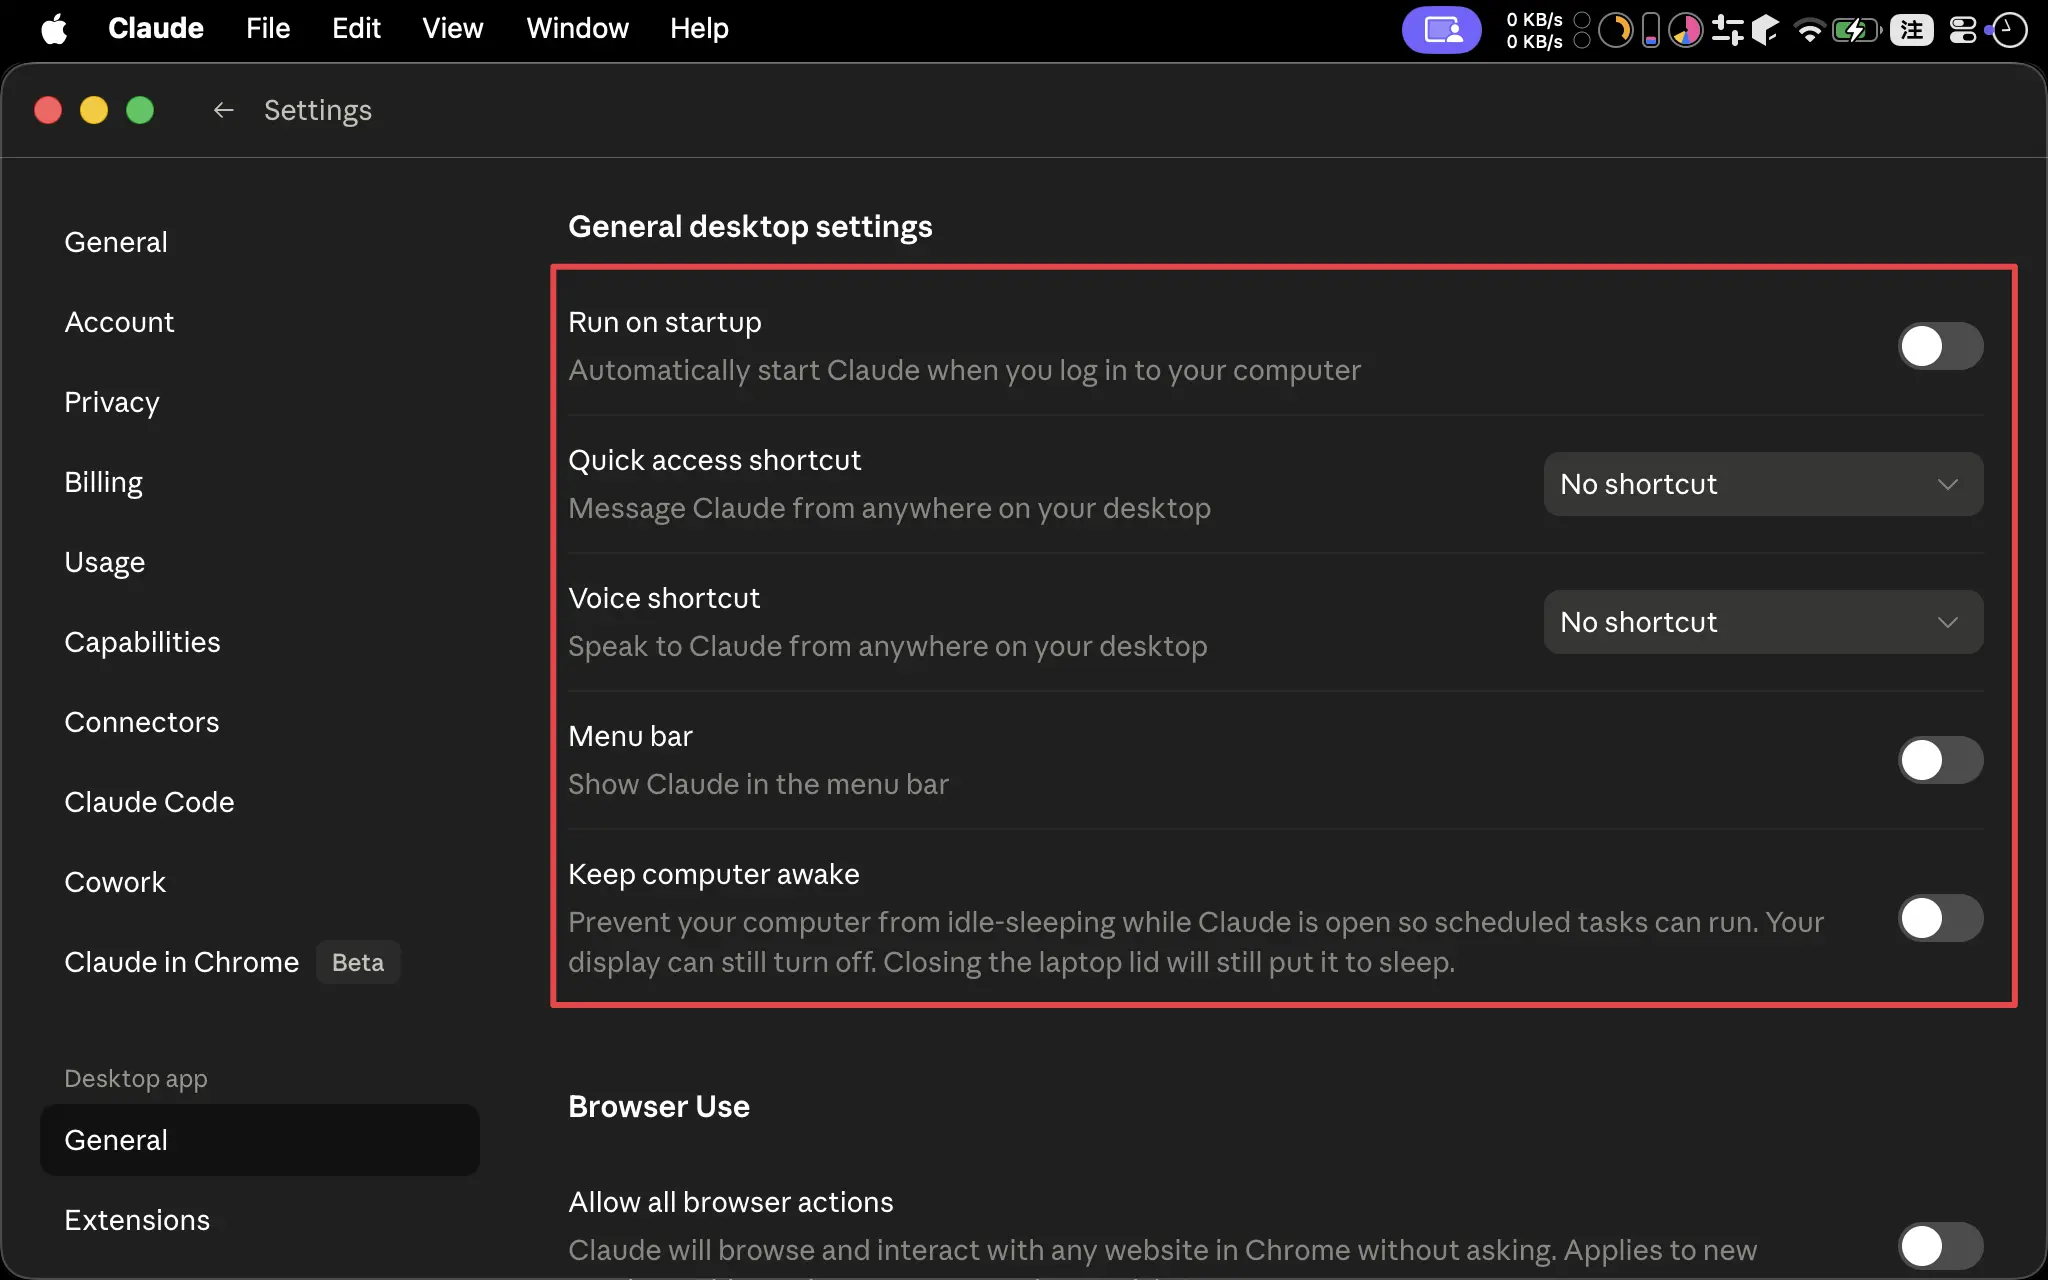Click 'Show Claude in the menu bar' description

point(758,784)
